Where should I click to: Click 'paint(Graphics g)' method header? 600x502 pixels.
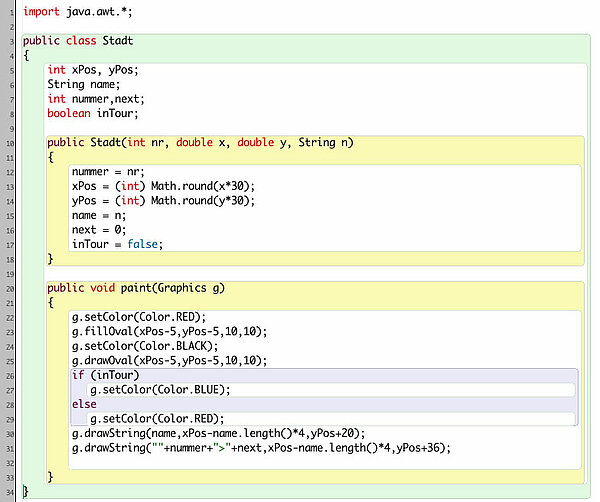pos(172,288)
